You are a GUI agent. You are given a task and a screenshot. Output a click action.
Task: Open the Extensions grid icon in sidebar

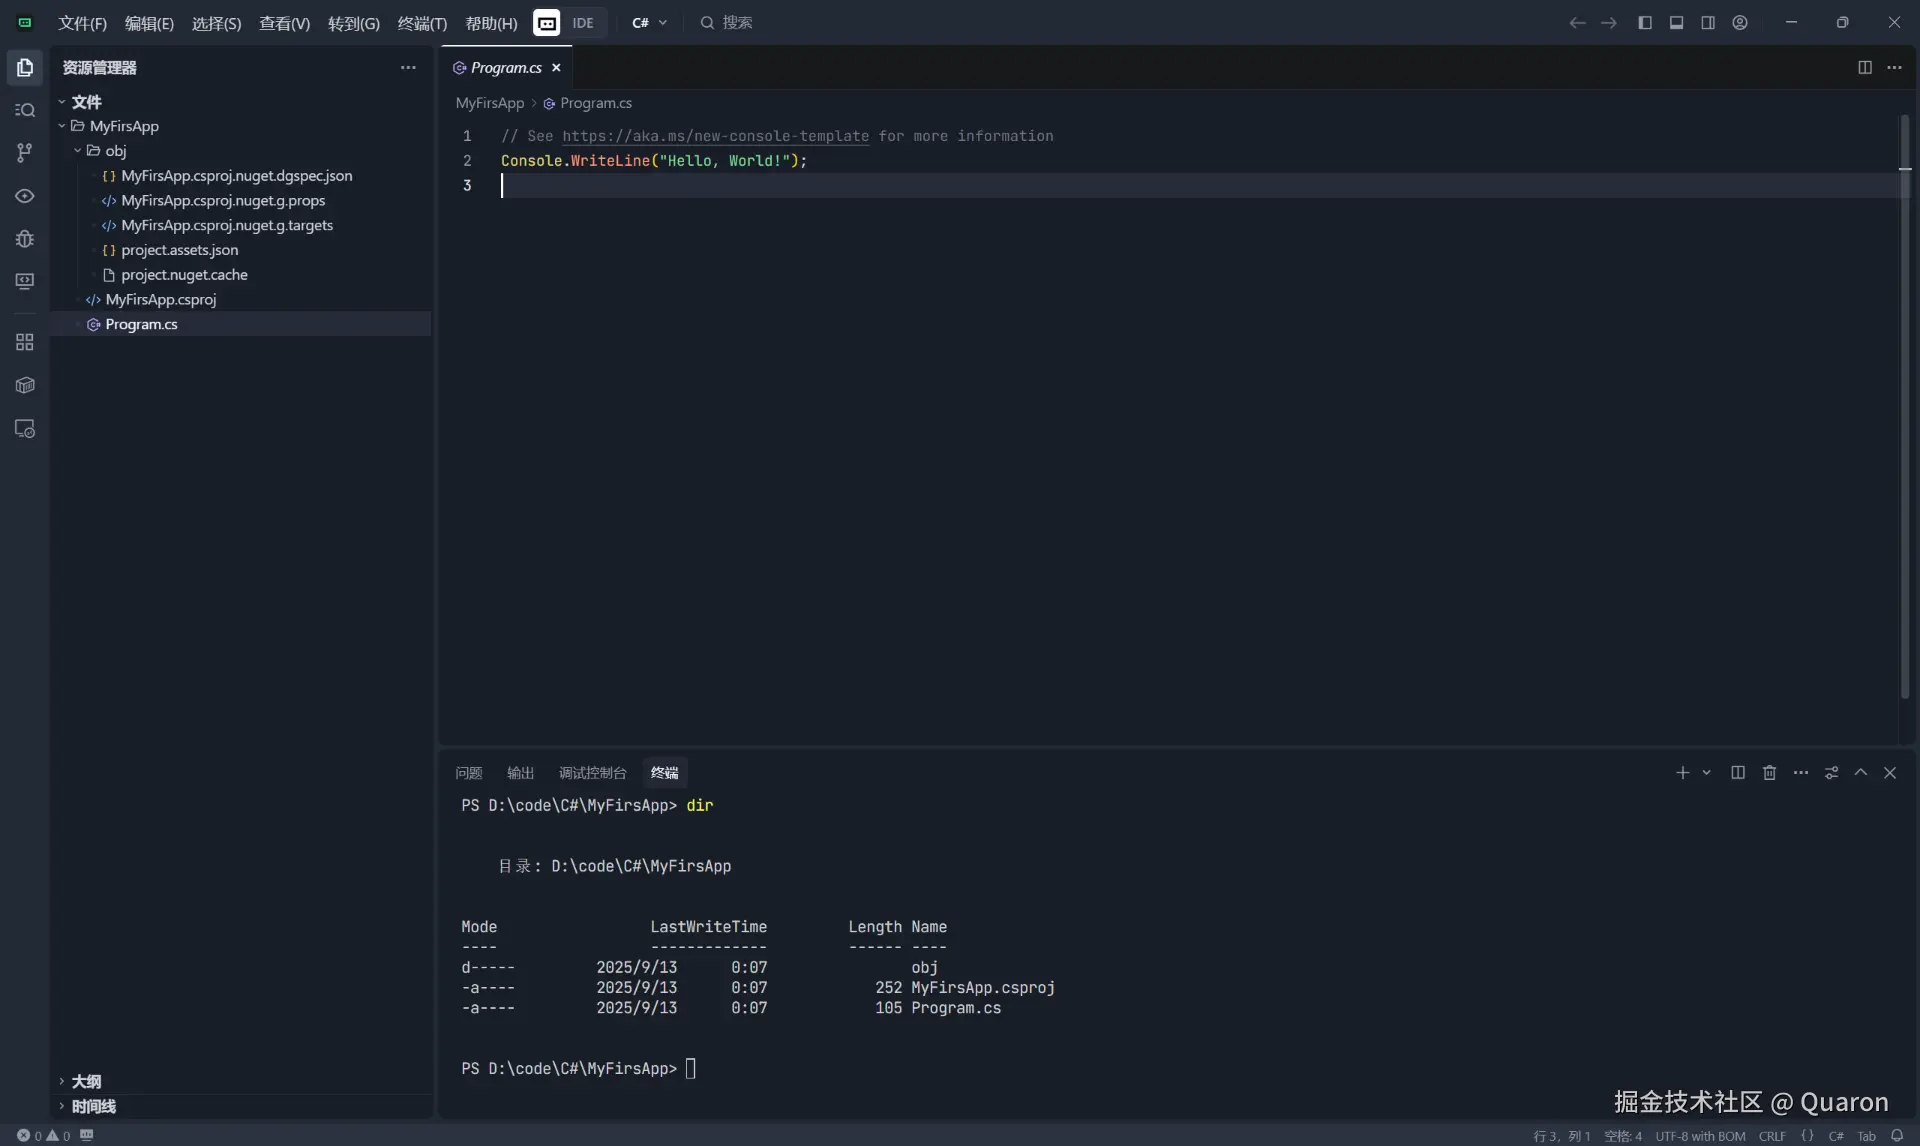[25, 342]
